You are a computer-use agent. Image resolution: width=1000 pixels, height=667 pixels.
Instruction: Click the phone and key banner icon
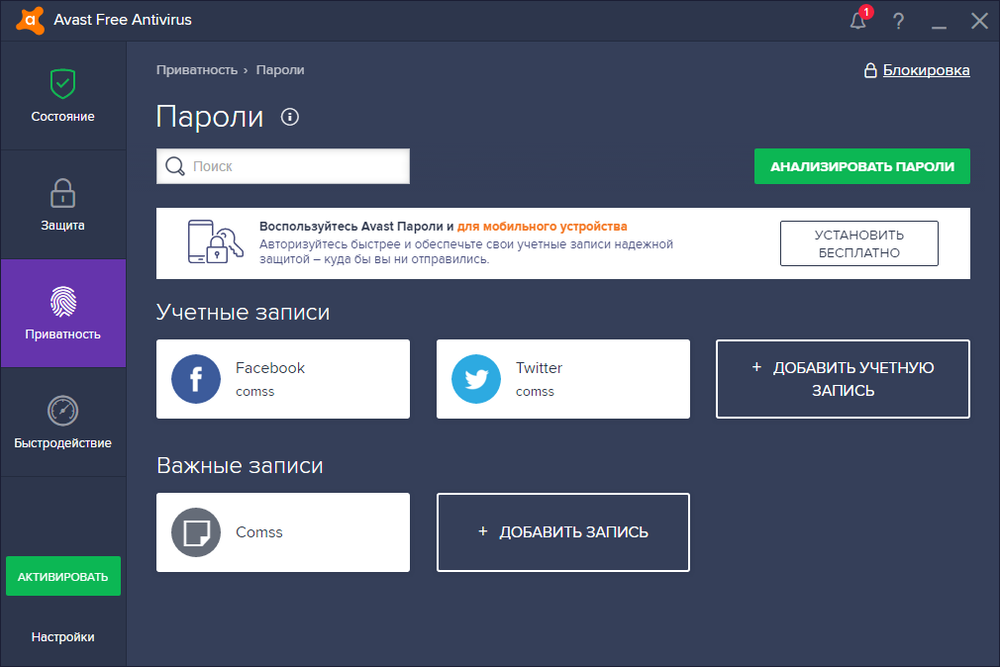215,242
